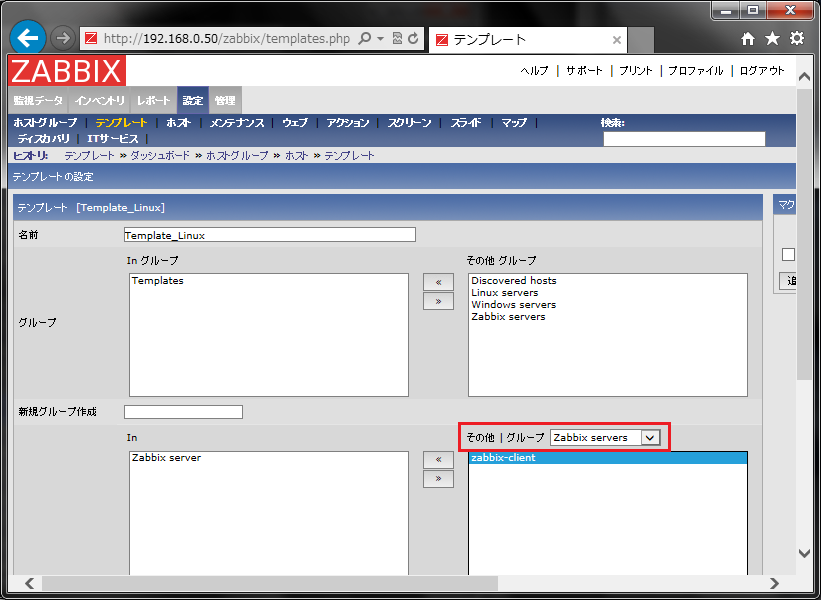Click the プロファイル link

696,71
